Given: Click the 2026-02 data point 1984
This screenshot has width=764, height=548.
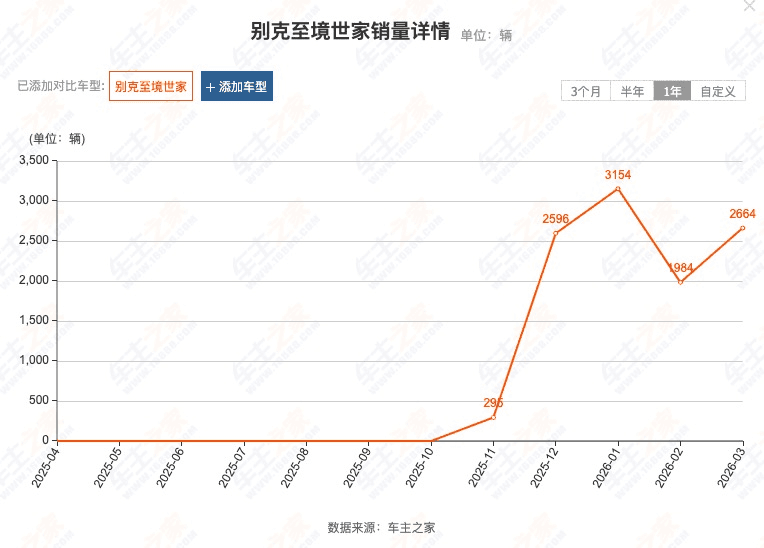Looking at the screenshot, I should [680, 282].
